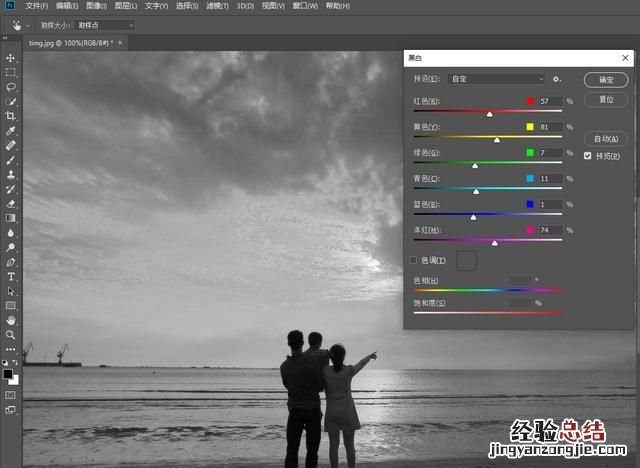The height and width of the screenshot is (468, 640).
Task: Select the Hand tool
Action: pos(11,319)
